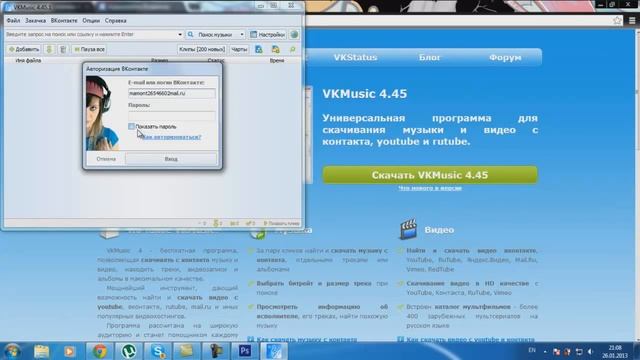Open Skype from the taskbar
This screenshot has height=360, width=640.
(x=158, y=351)
